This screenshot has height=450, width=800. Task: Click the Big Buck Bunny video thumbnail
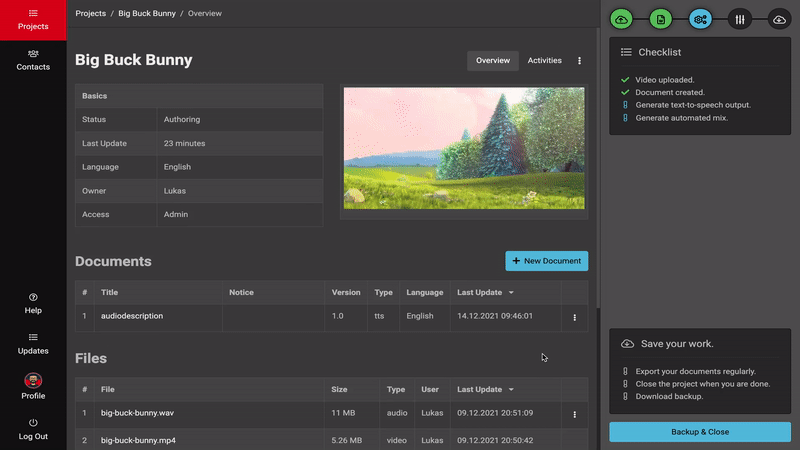464,148
